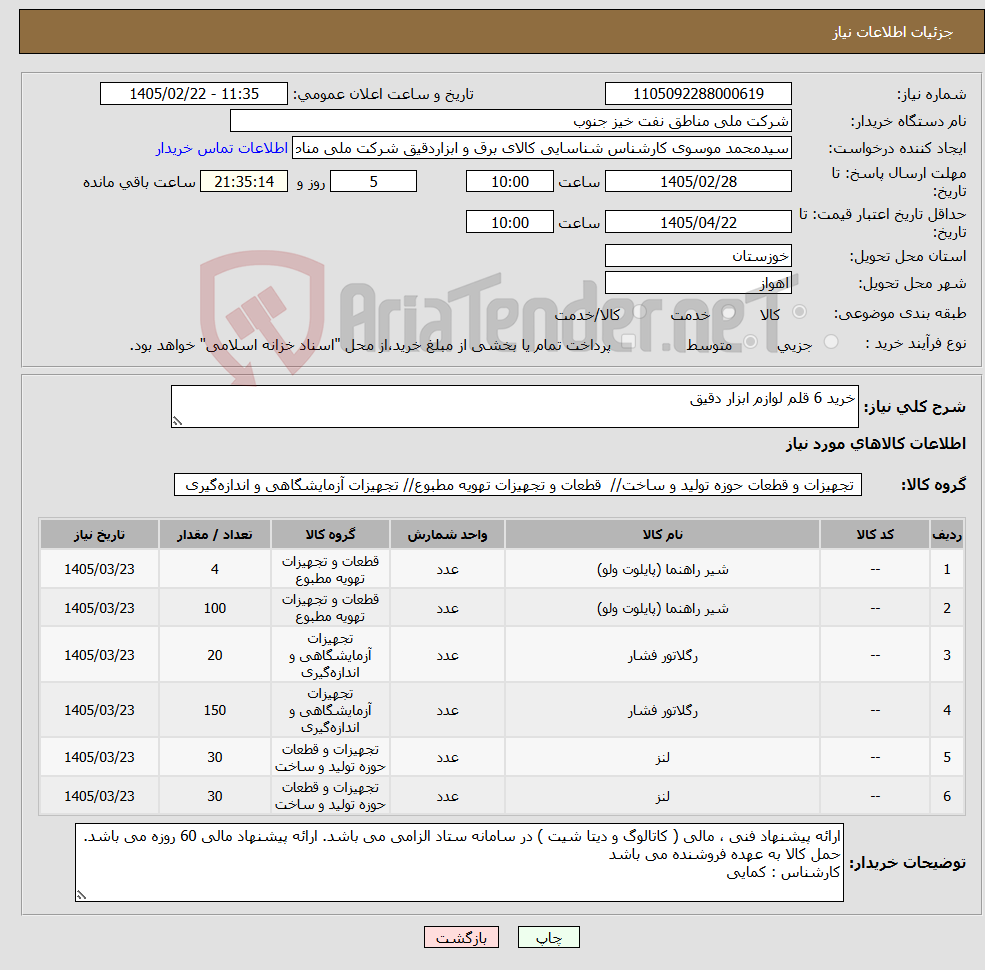Click the واحد شمارش column header
Image resolution: width=985 pixels, height=970 pixels.
pyautogui.click(x=447, y=534)
